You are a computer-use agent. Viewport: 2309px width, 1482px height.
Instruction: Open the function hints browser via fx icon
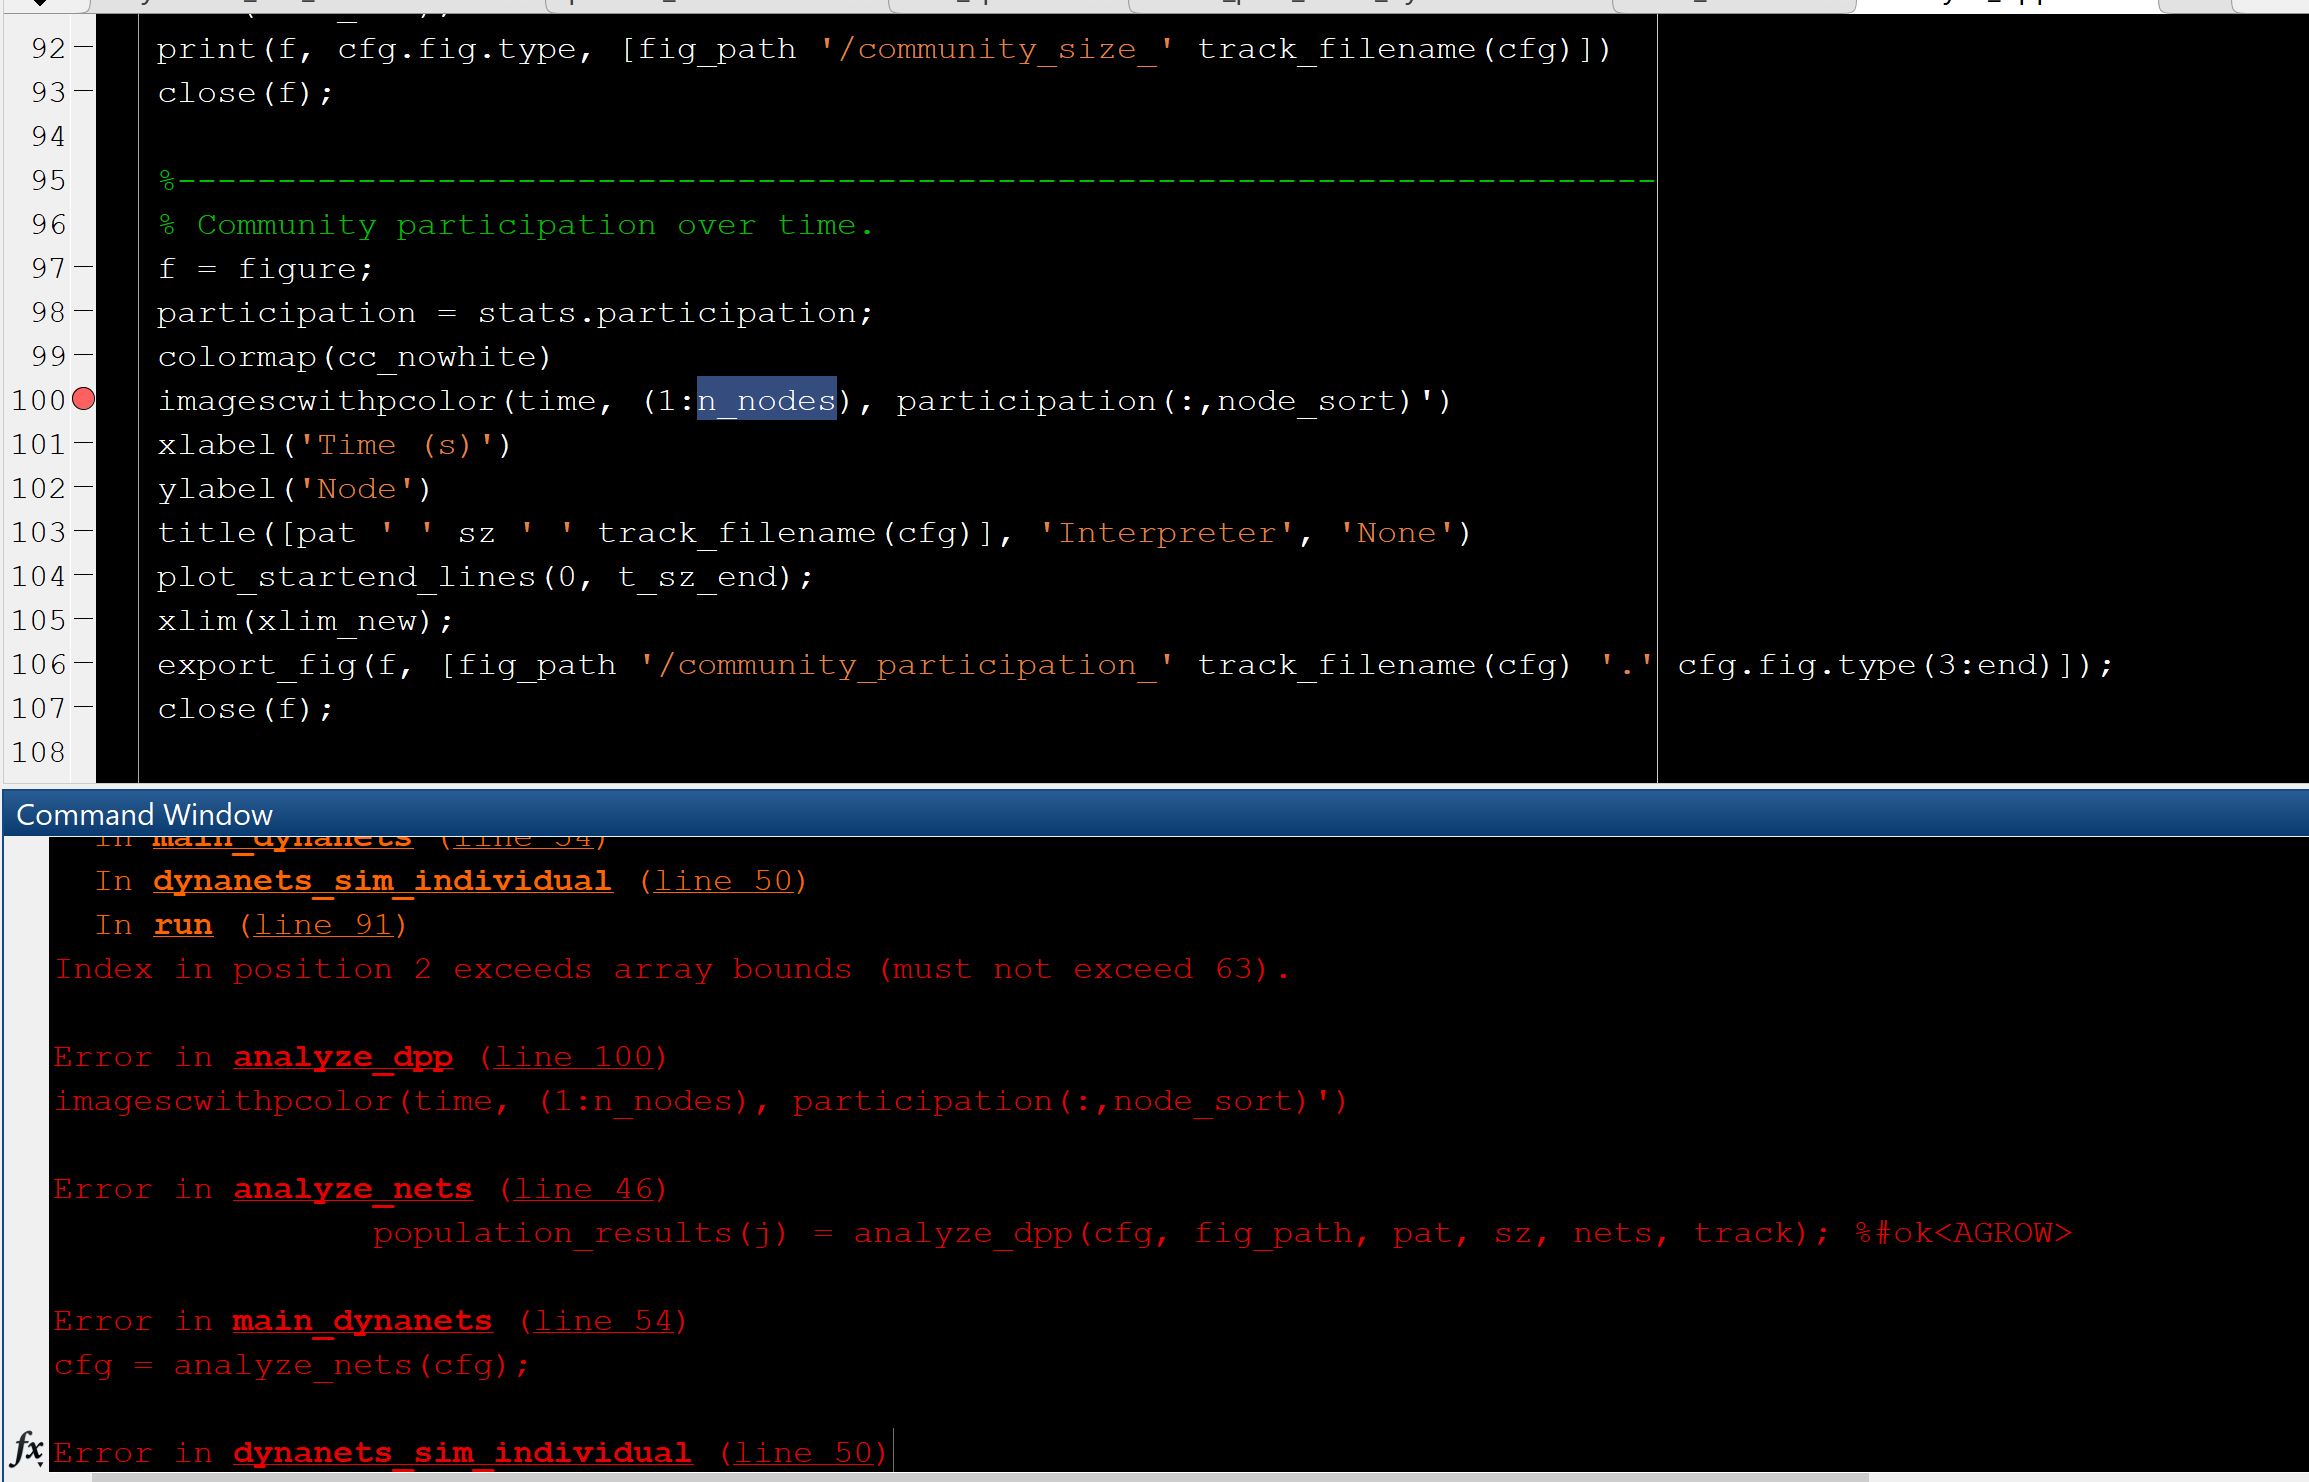(28, 1448)
